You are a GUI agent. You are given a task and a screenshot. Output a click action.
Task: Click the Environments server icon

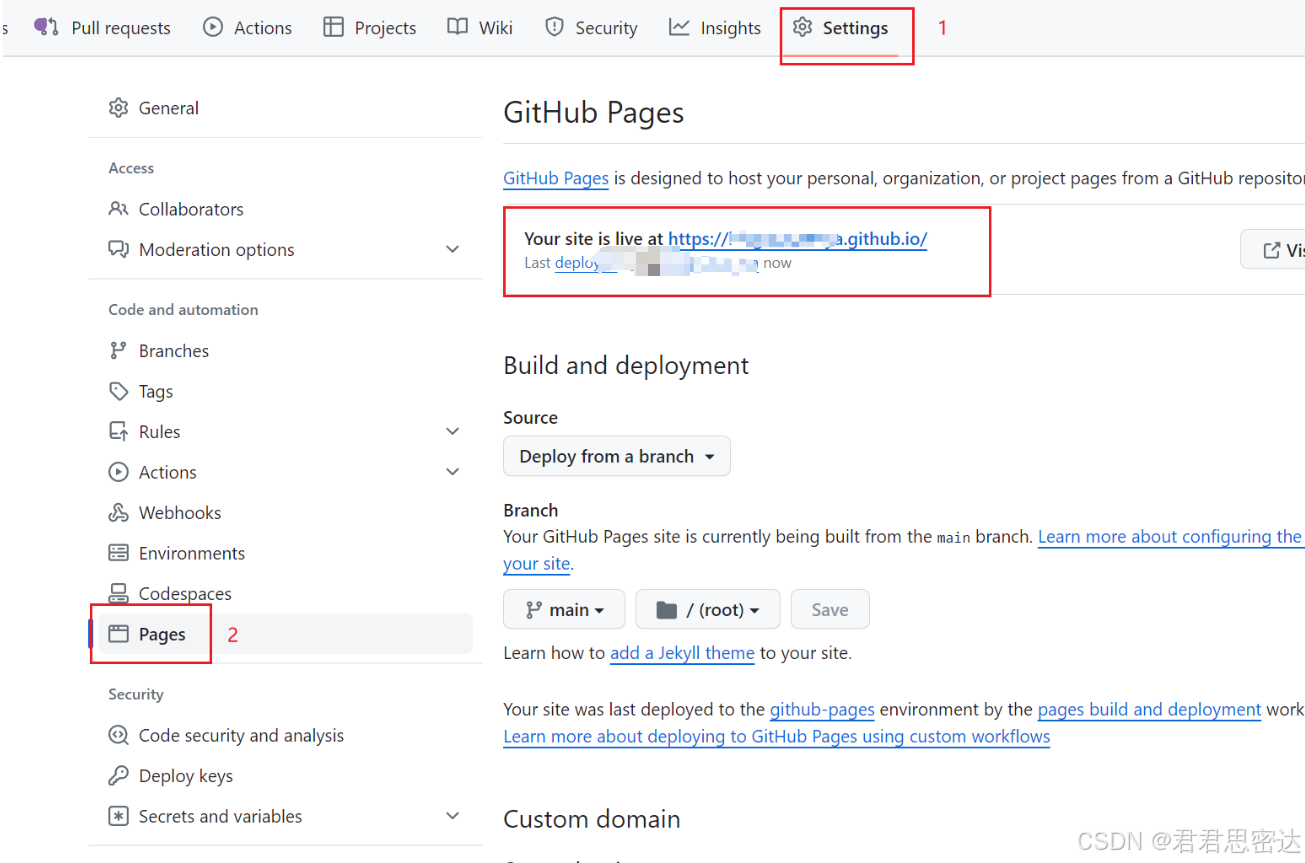[x=119, y=553]
